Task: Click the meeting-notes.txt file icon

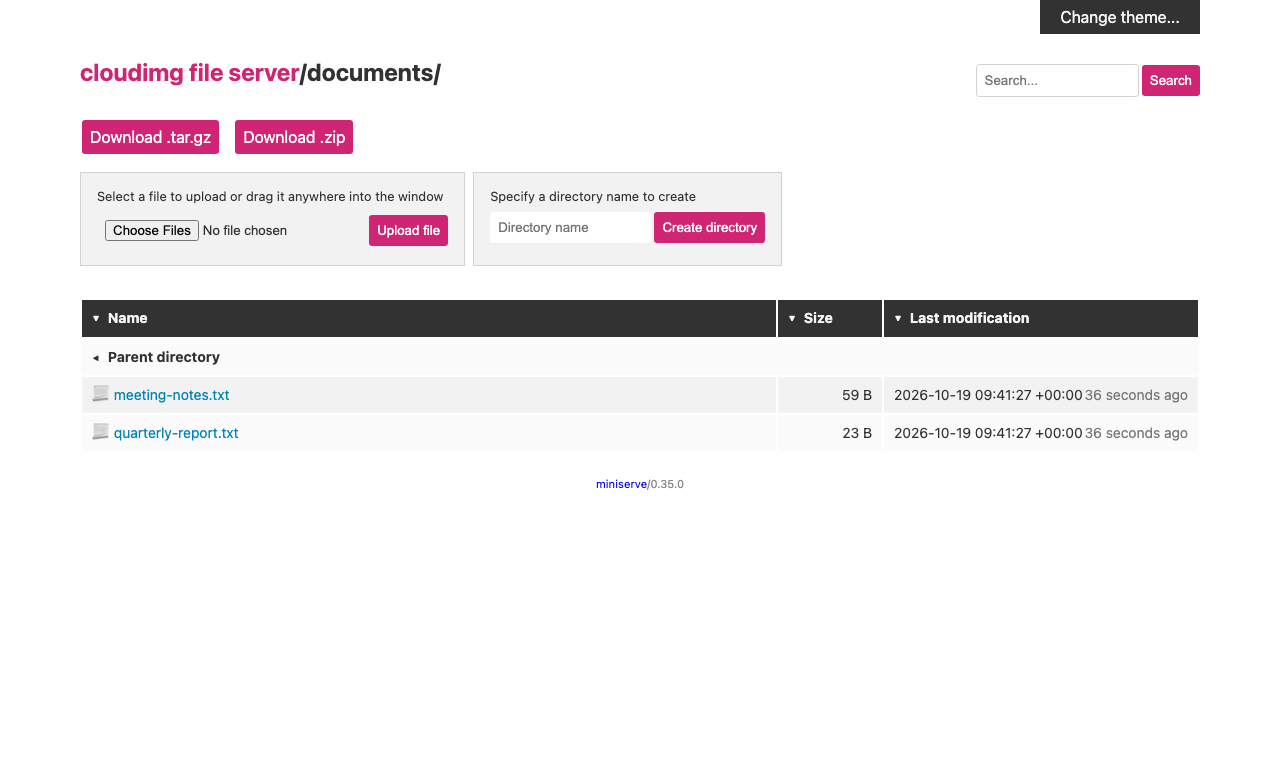Action: (x=100, y=394)
